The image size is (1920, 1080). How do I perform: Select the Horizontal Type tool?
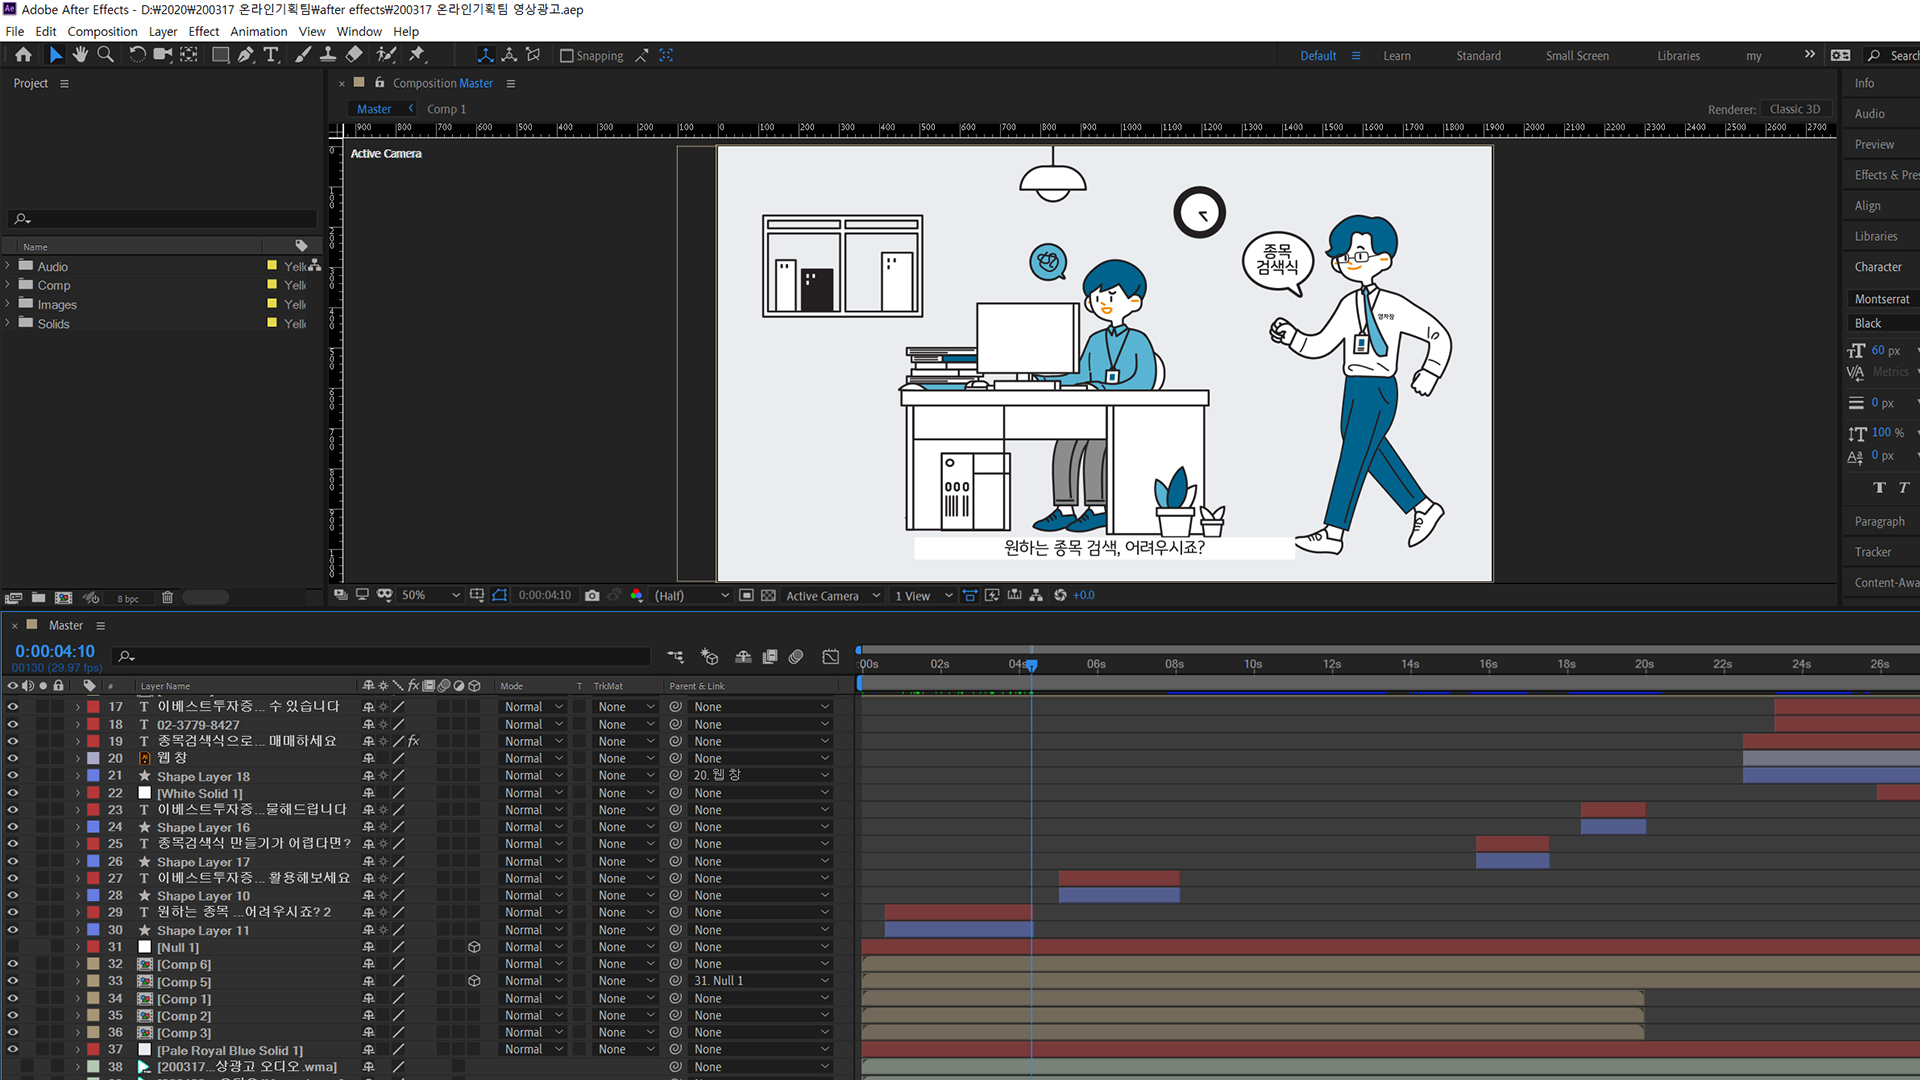271,55
